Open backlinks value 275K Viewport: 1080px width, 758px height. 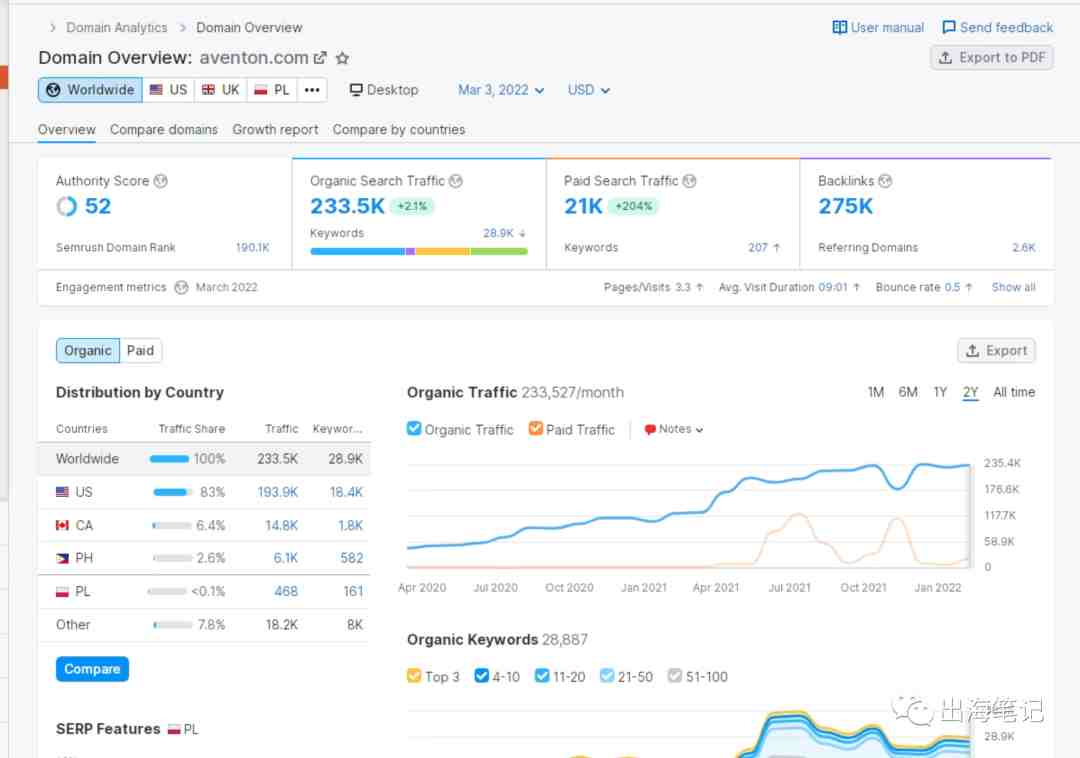pos(846,206)
